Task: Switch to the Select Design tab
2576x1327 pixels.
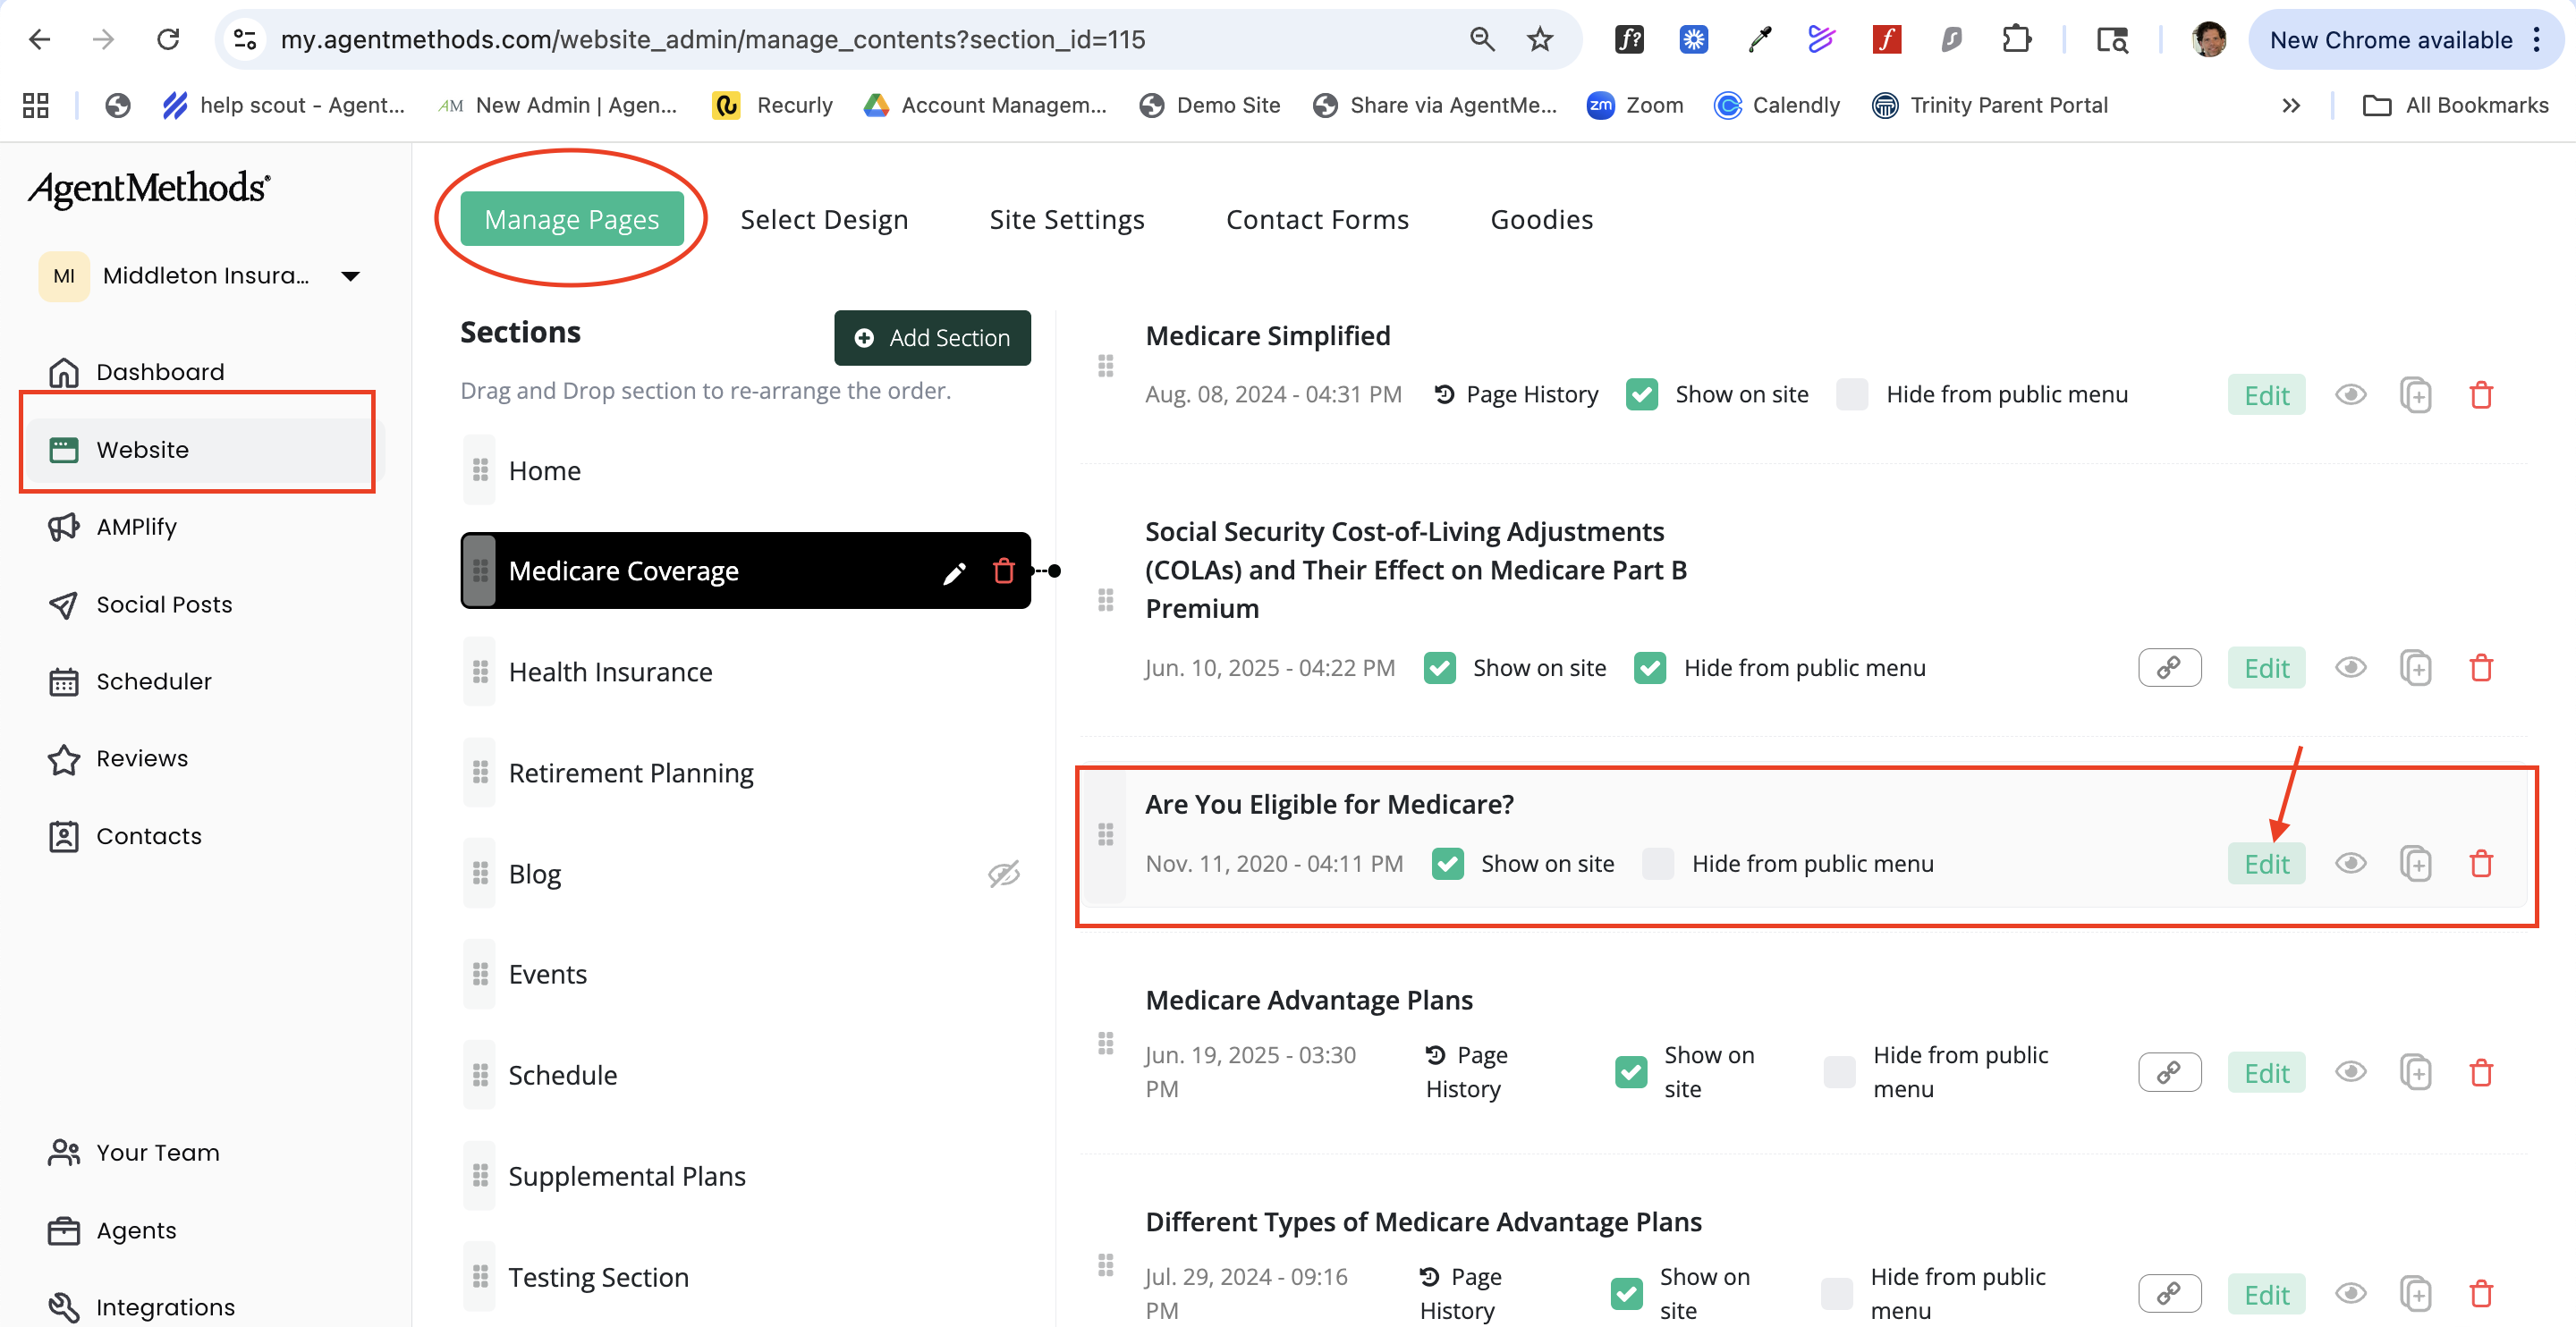Action: pos(824,220)
